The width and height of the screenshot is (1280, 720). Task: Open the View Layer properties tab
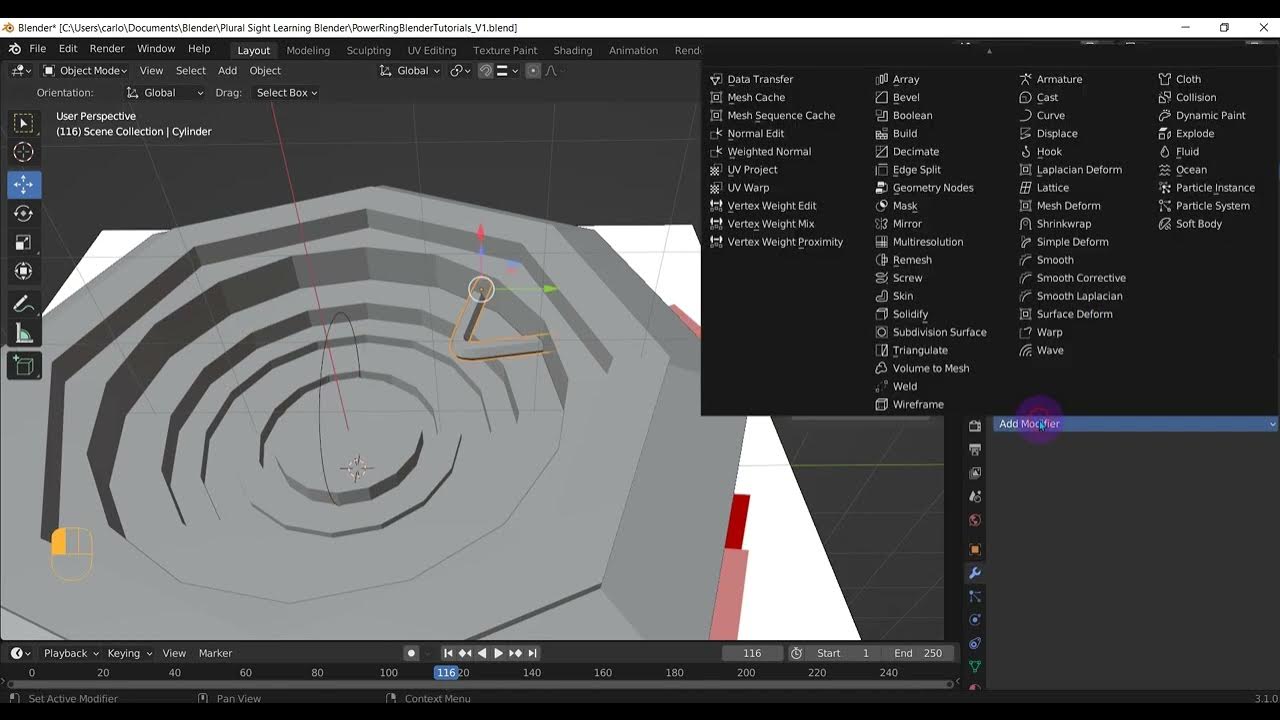(975, 473)
